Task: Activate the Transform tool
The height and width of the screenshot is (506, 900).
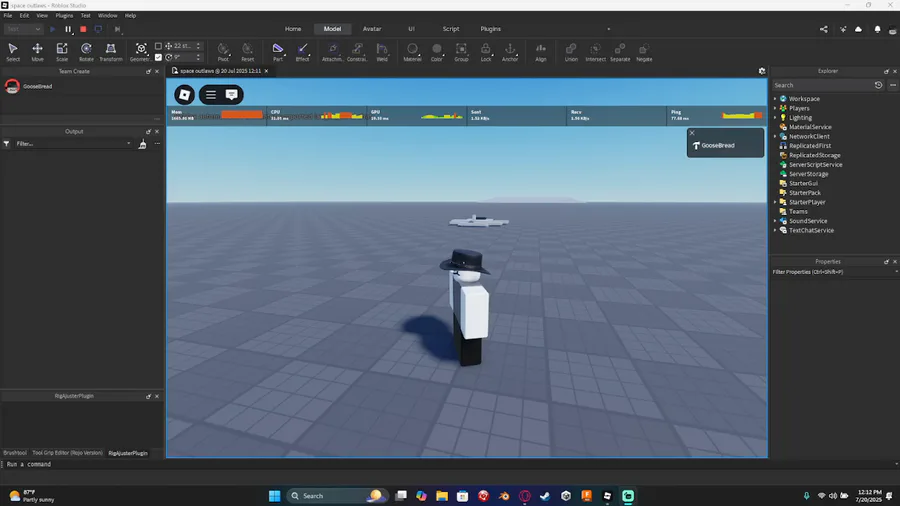Action: [x=111, y=52]
